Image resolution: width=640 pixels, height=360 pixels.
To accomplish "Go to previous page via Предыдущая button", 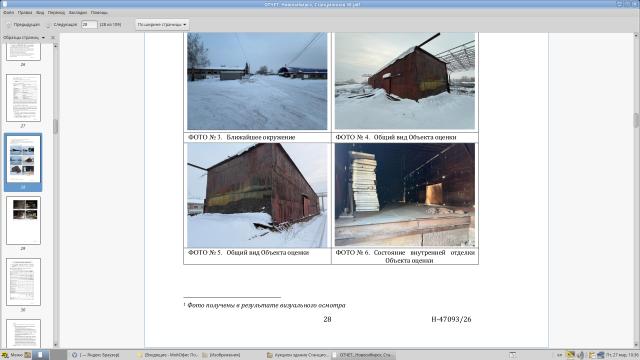I will click(x=23, y=25).
